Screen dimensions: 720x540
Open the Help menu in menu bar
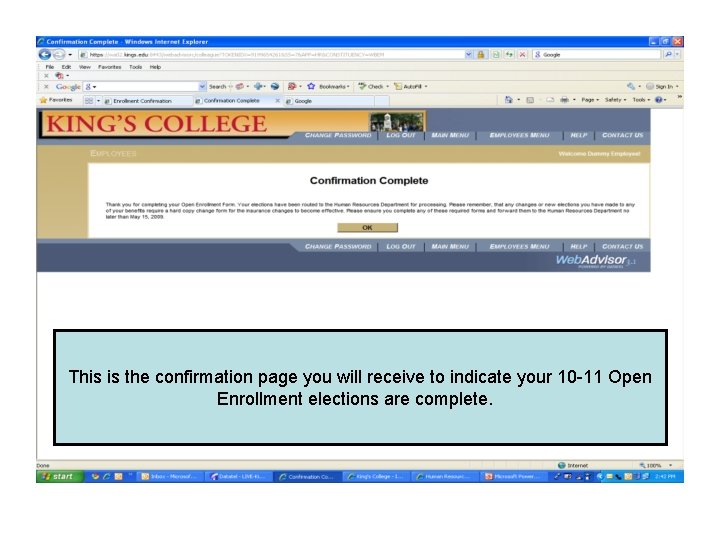click(x=155, y=67)
